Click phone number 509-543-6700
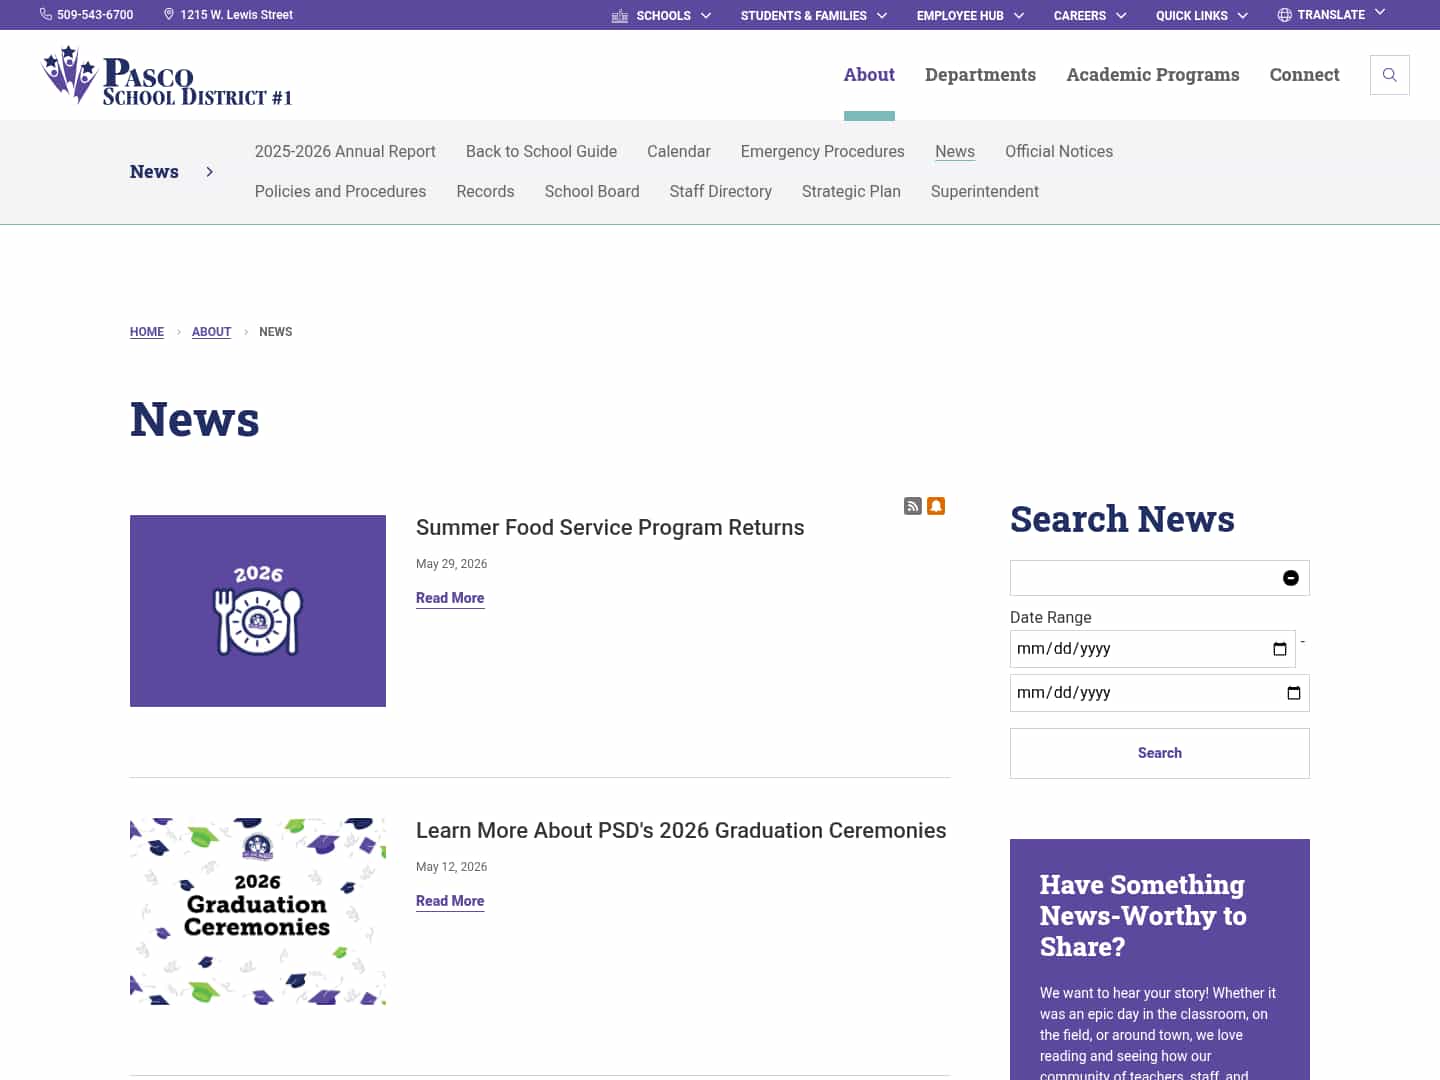This screenshot has width=1440, height=1080. 95,15
